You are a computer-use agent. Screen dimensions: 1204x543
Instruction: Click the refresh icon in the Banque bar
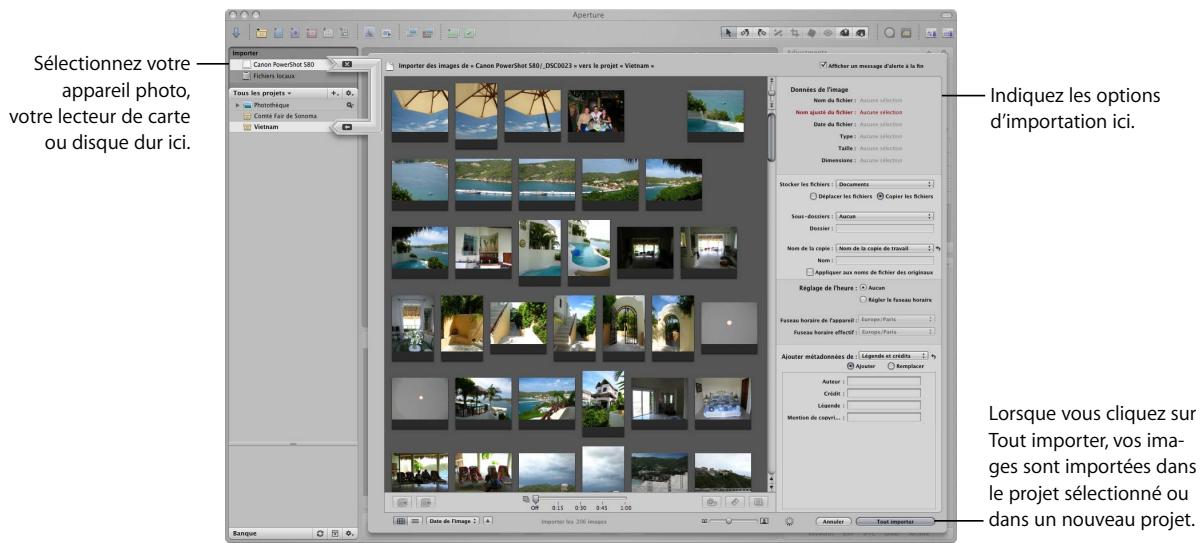click(x=320, y=534)
